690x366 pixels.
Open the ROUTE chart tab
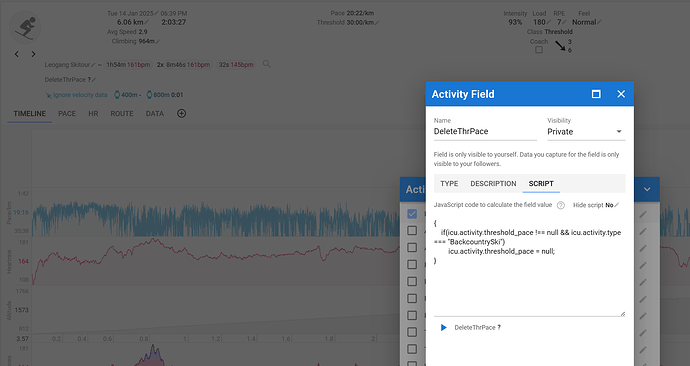[122, 113]
